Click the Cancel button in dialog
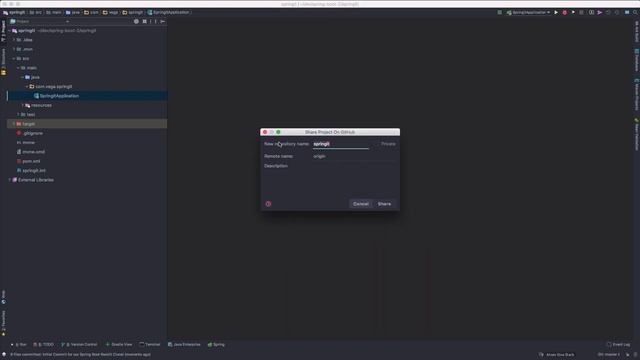The width and height of the screenshot is (640, 360). 360,204
